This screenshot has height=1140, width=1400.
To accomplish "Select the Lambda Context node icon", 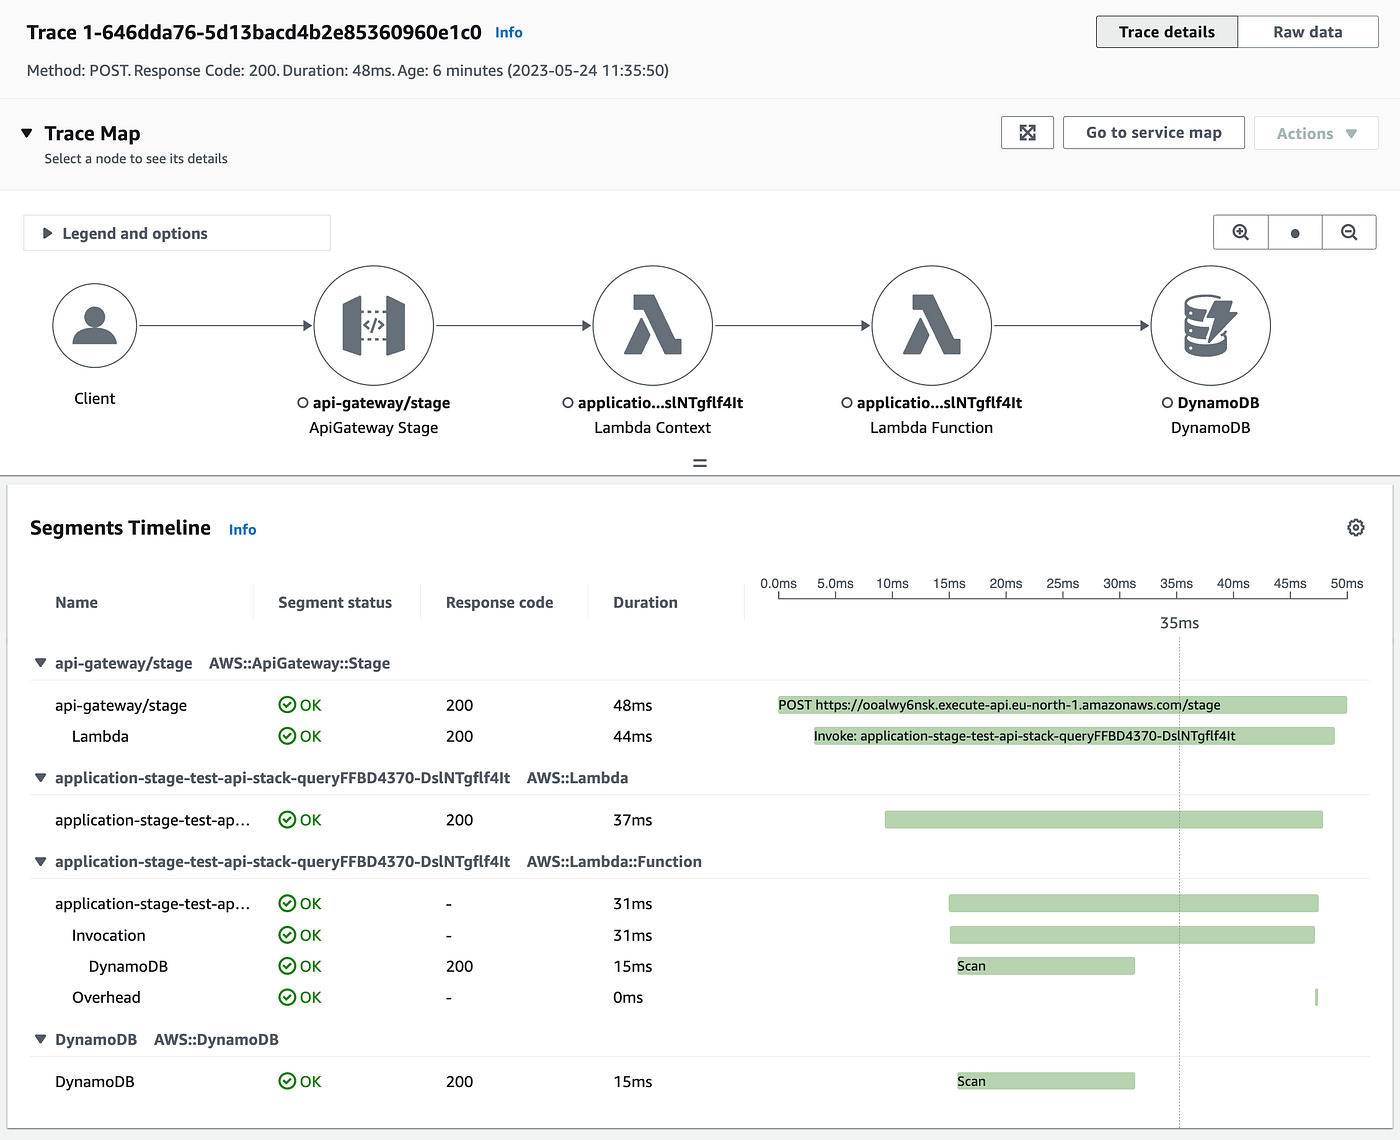I will [x=653, y=326].
